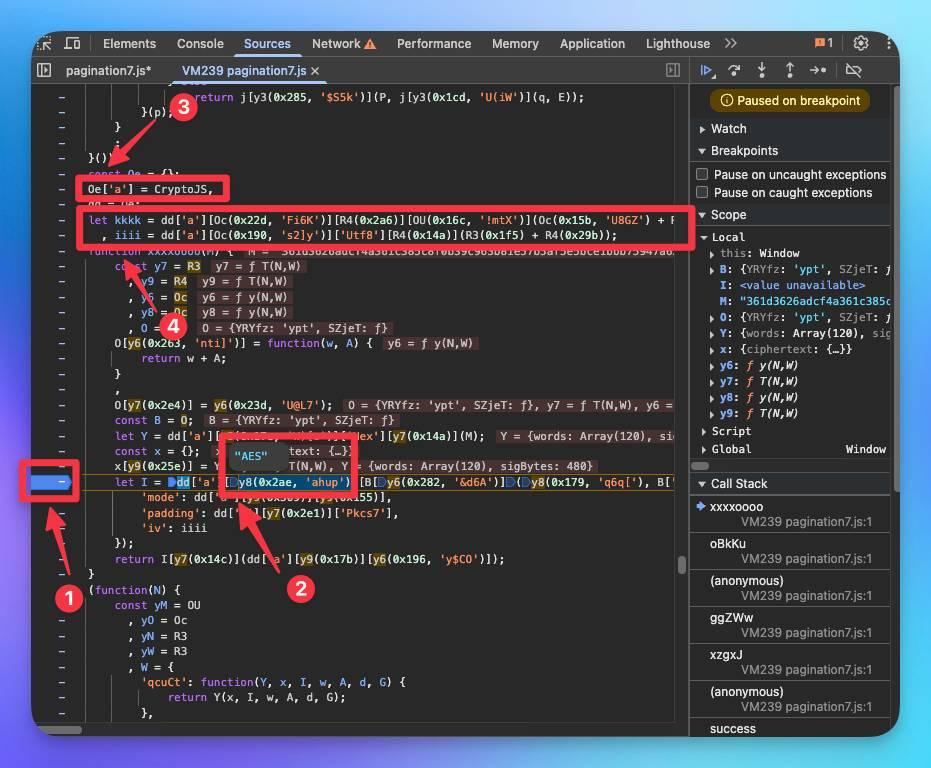
Task: Remove the blue breakpoint marker in the gutter
Action: pos(50,482)
